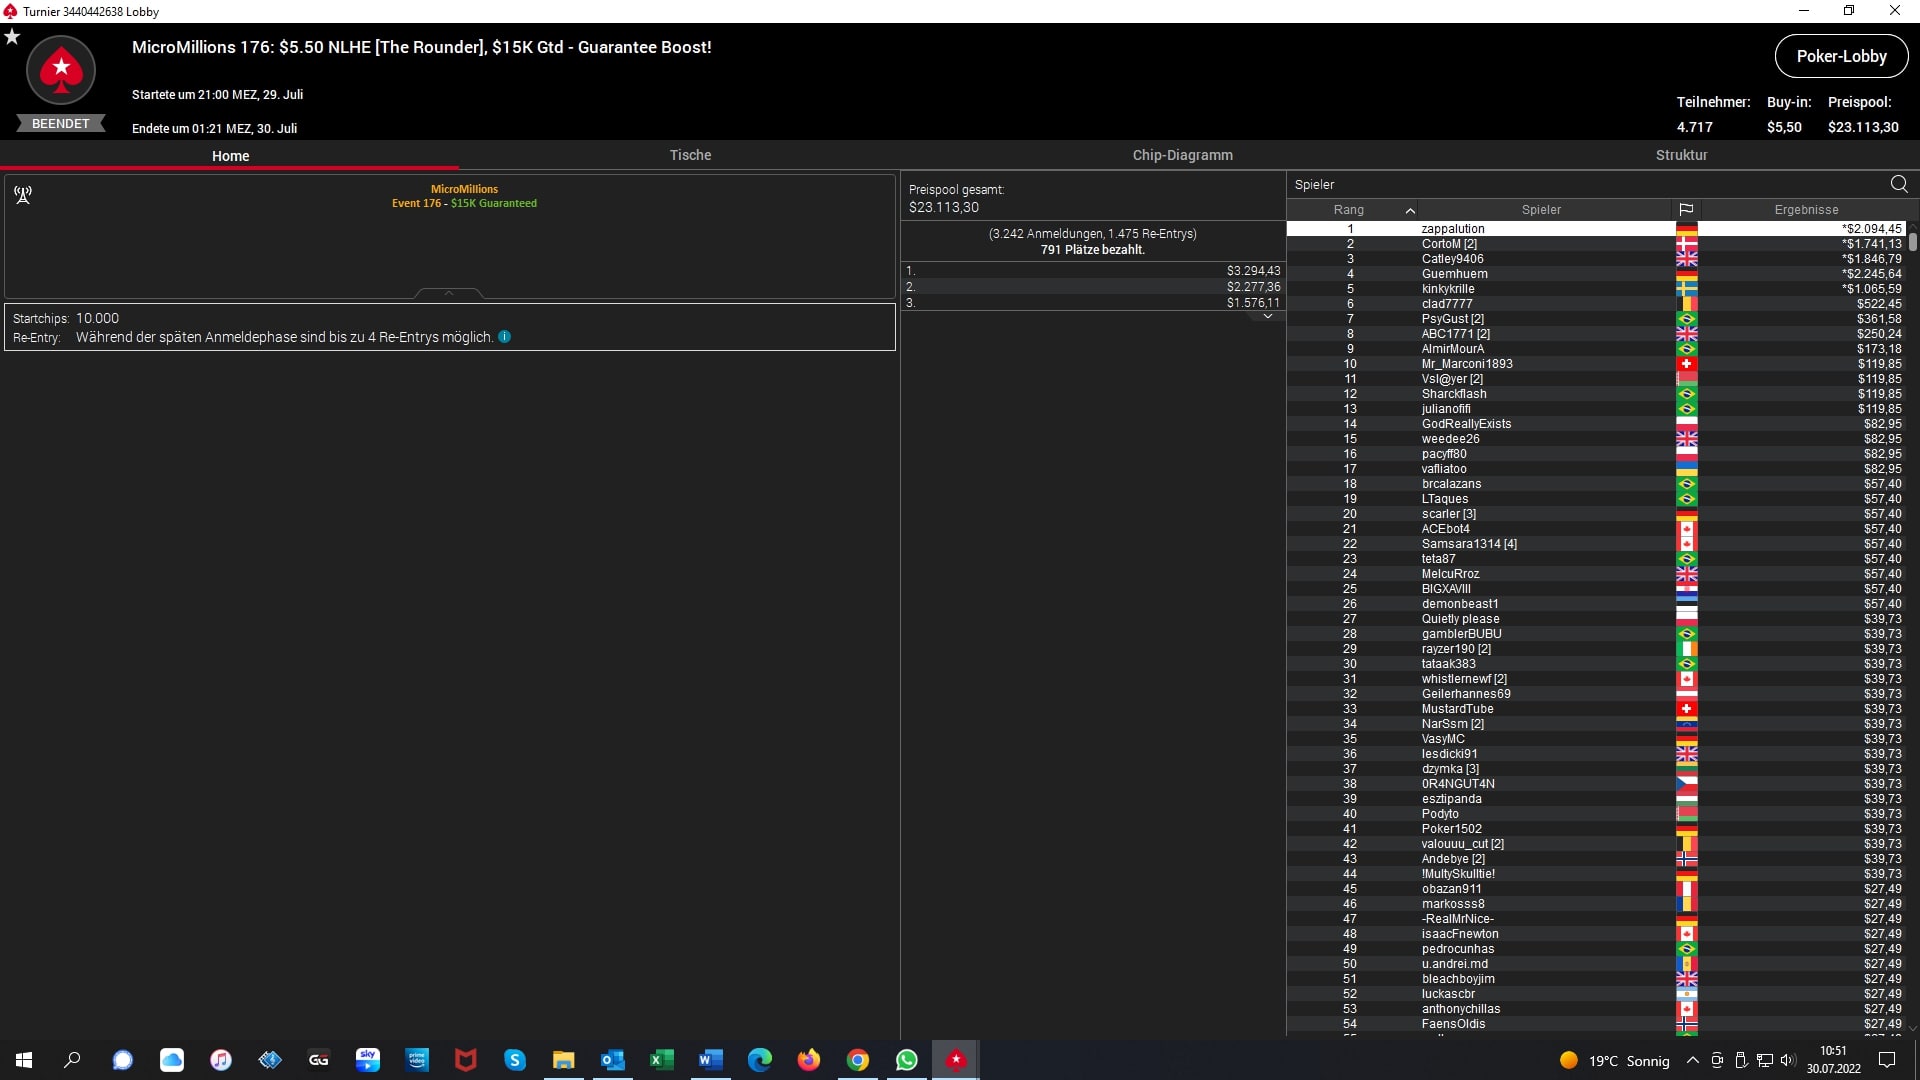Click the Poker-Lobby button

click(x=1841, y=56)
